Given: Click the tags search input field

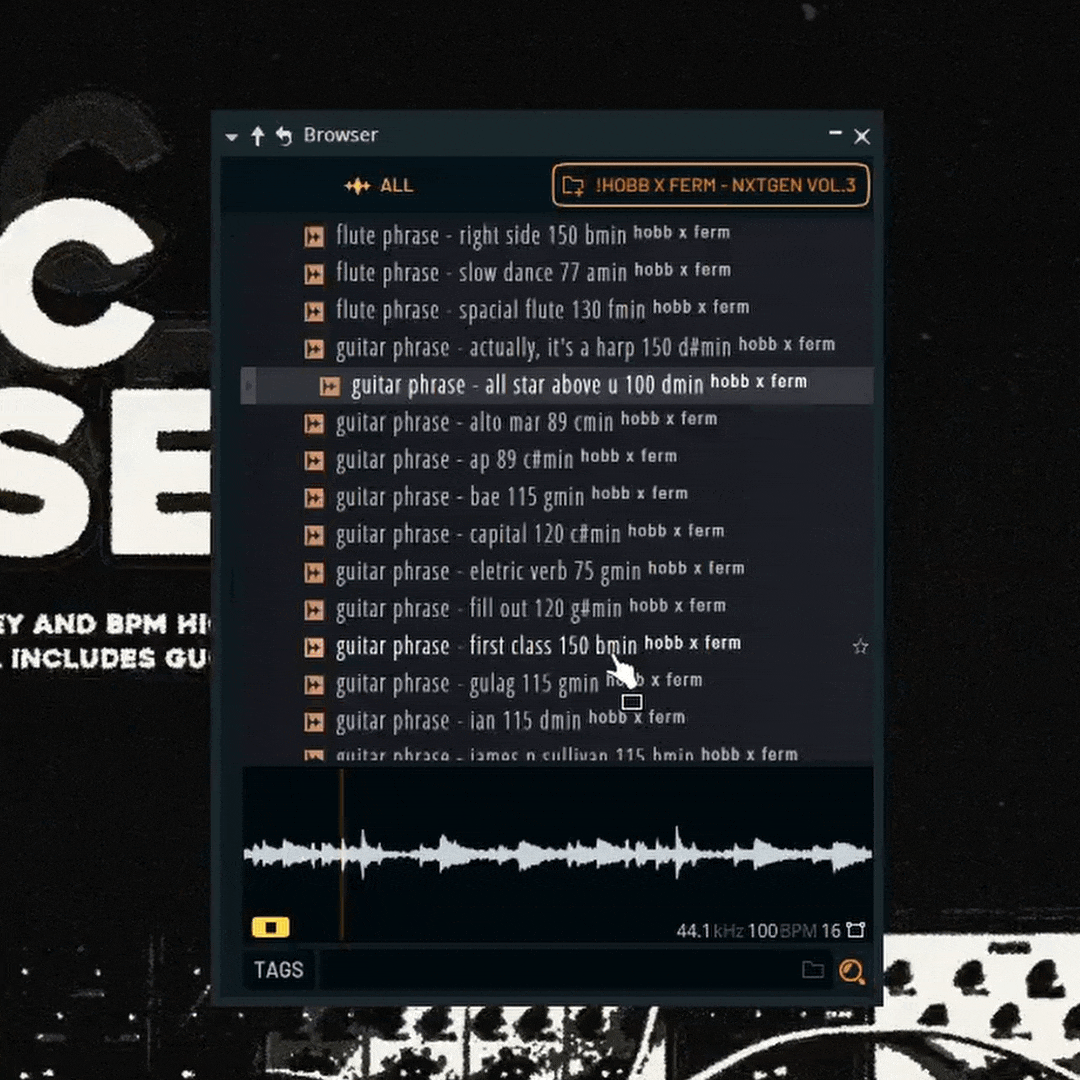Looking at the screenshot, I should click(x=555, y=970).
